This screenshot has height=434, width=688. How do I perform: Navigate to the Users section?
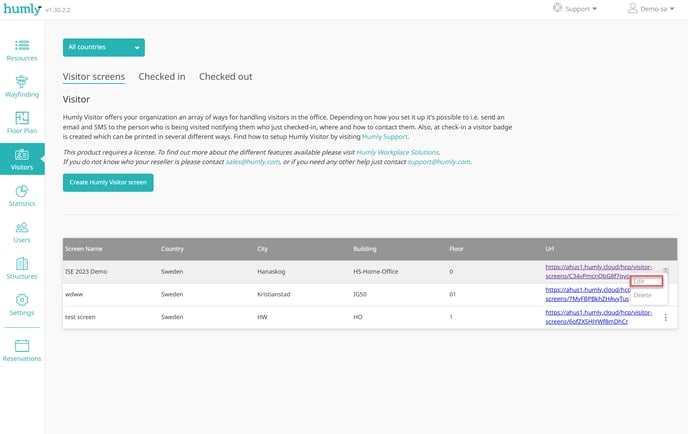pyautogui.click(x=22, y=233)
